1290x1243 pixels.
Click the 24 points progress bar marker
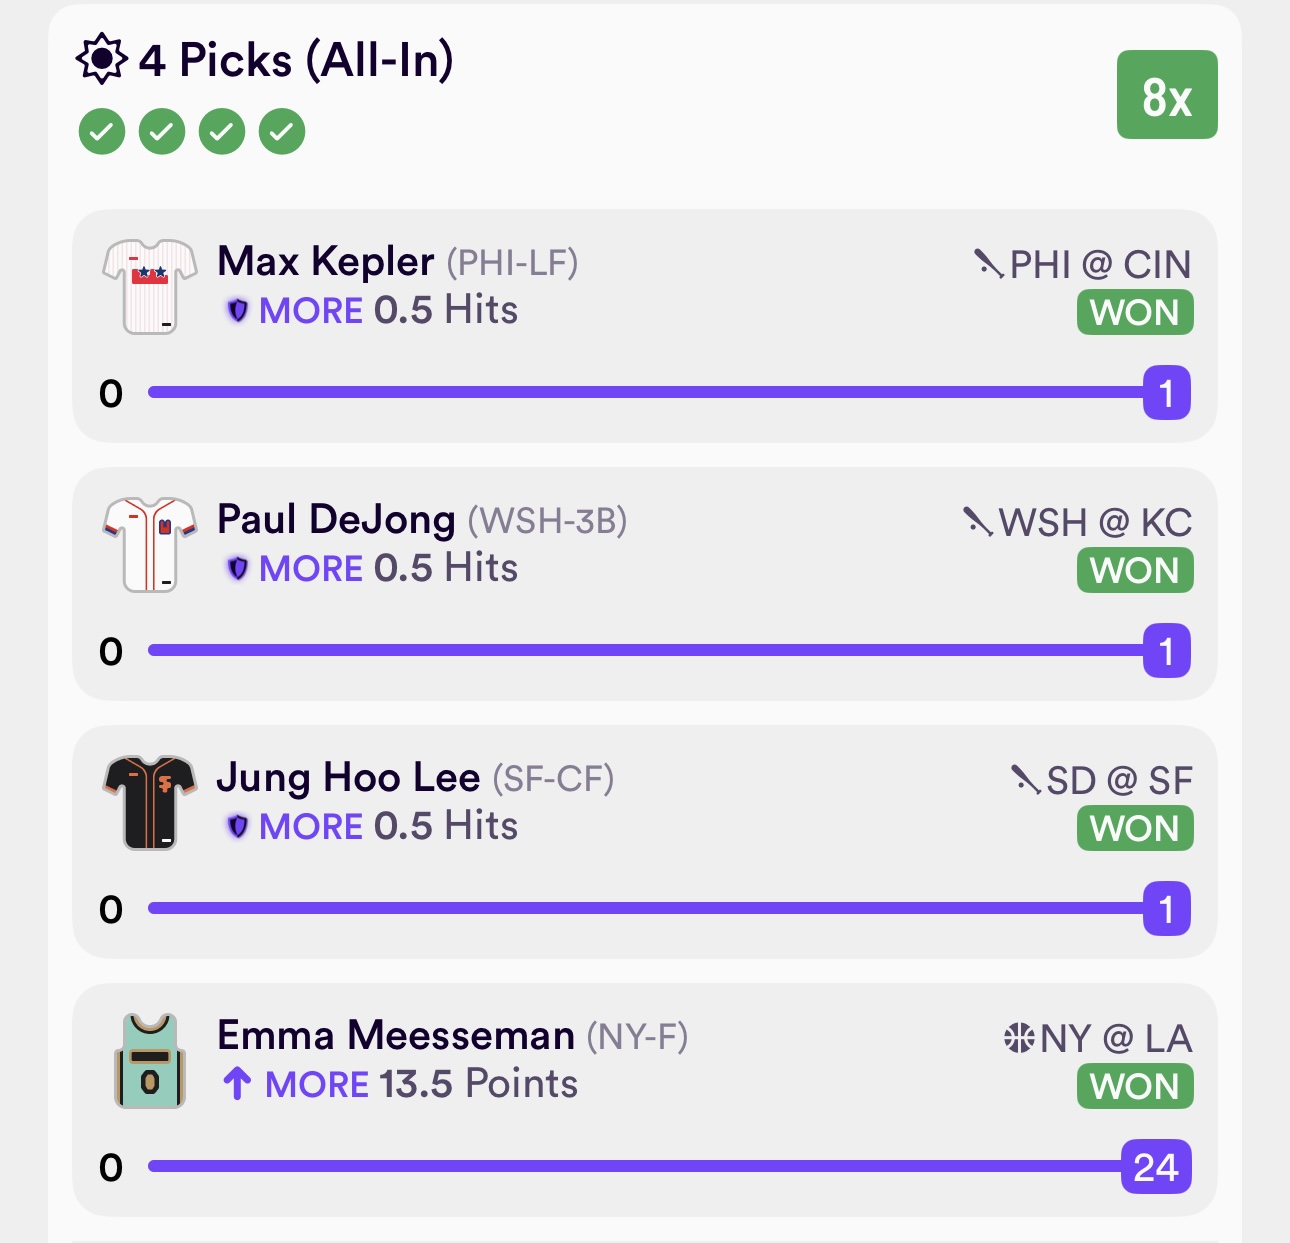(x=1156, y=1167)
